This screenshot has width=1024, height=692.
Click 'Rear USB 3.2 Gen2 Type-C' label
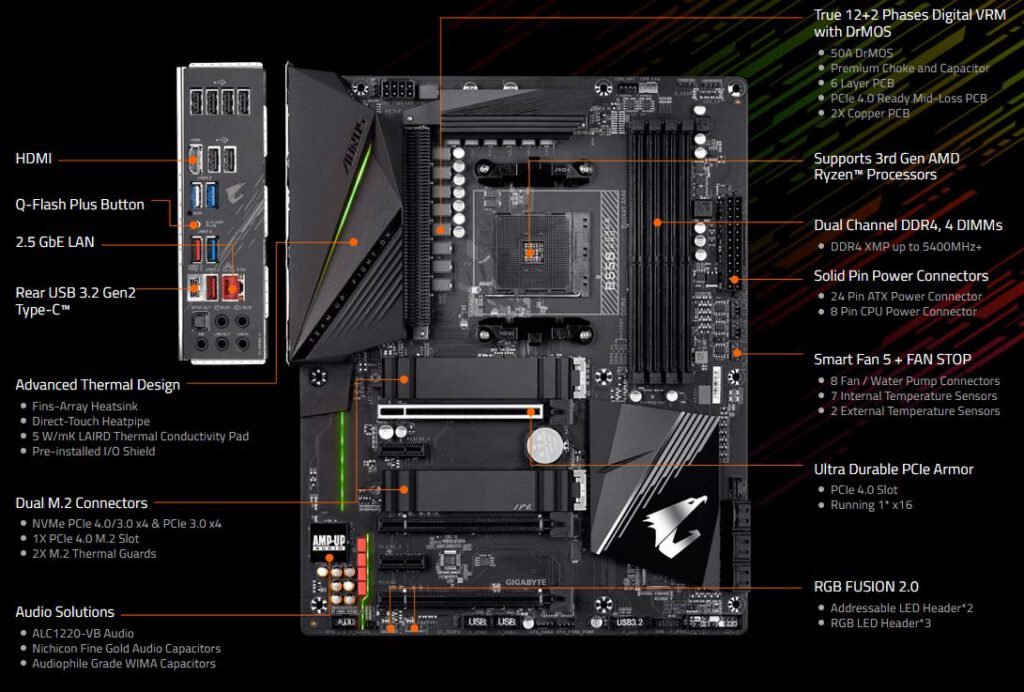76,300
